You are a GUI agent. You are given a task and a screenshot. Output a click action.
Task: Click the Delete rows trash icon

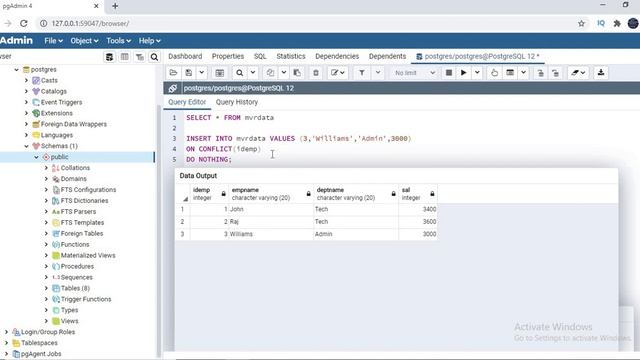pyautogui.click(x=316, y=73)
